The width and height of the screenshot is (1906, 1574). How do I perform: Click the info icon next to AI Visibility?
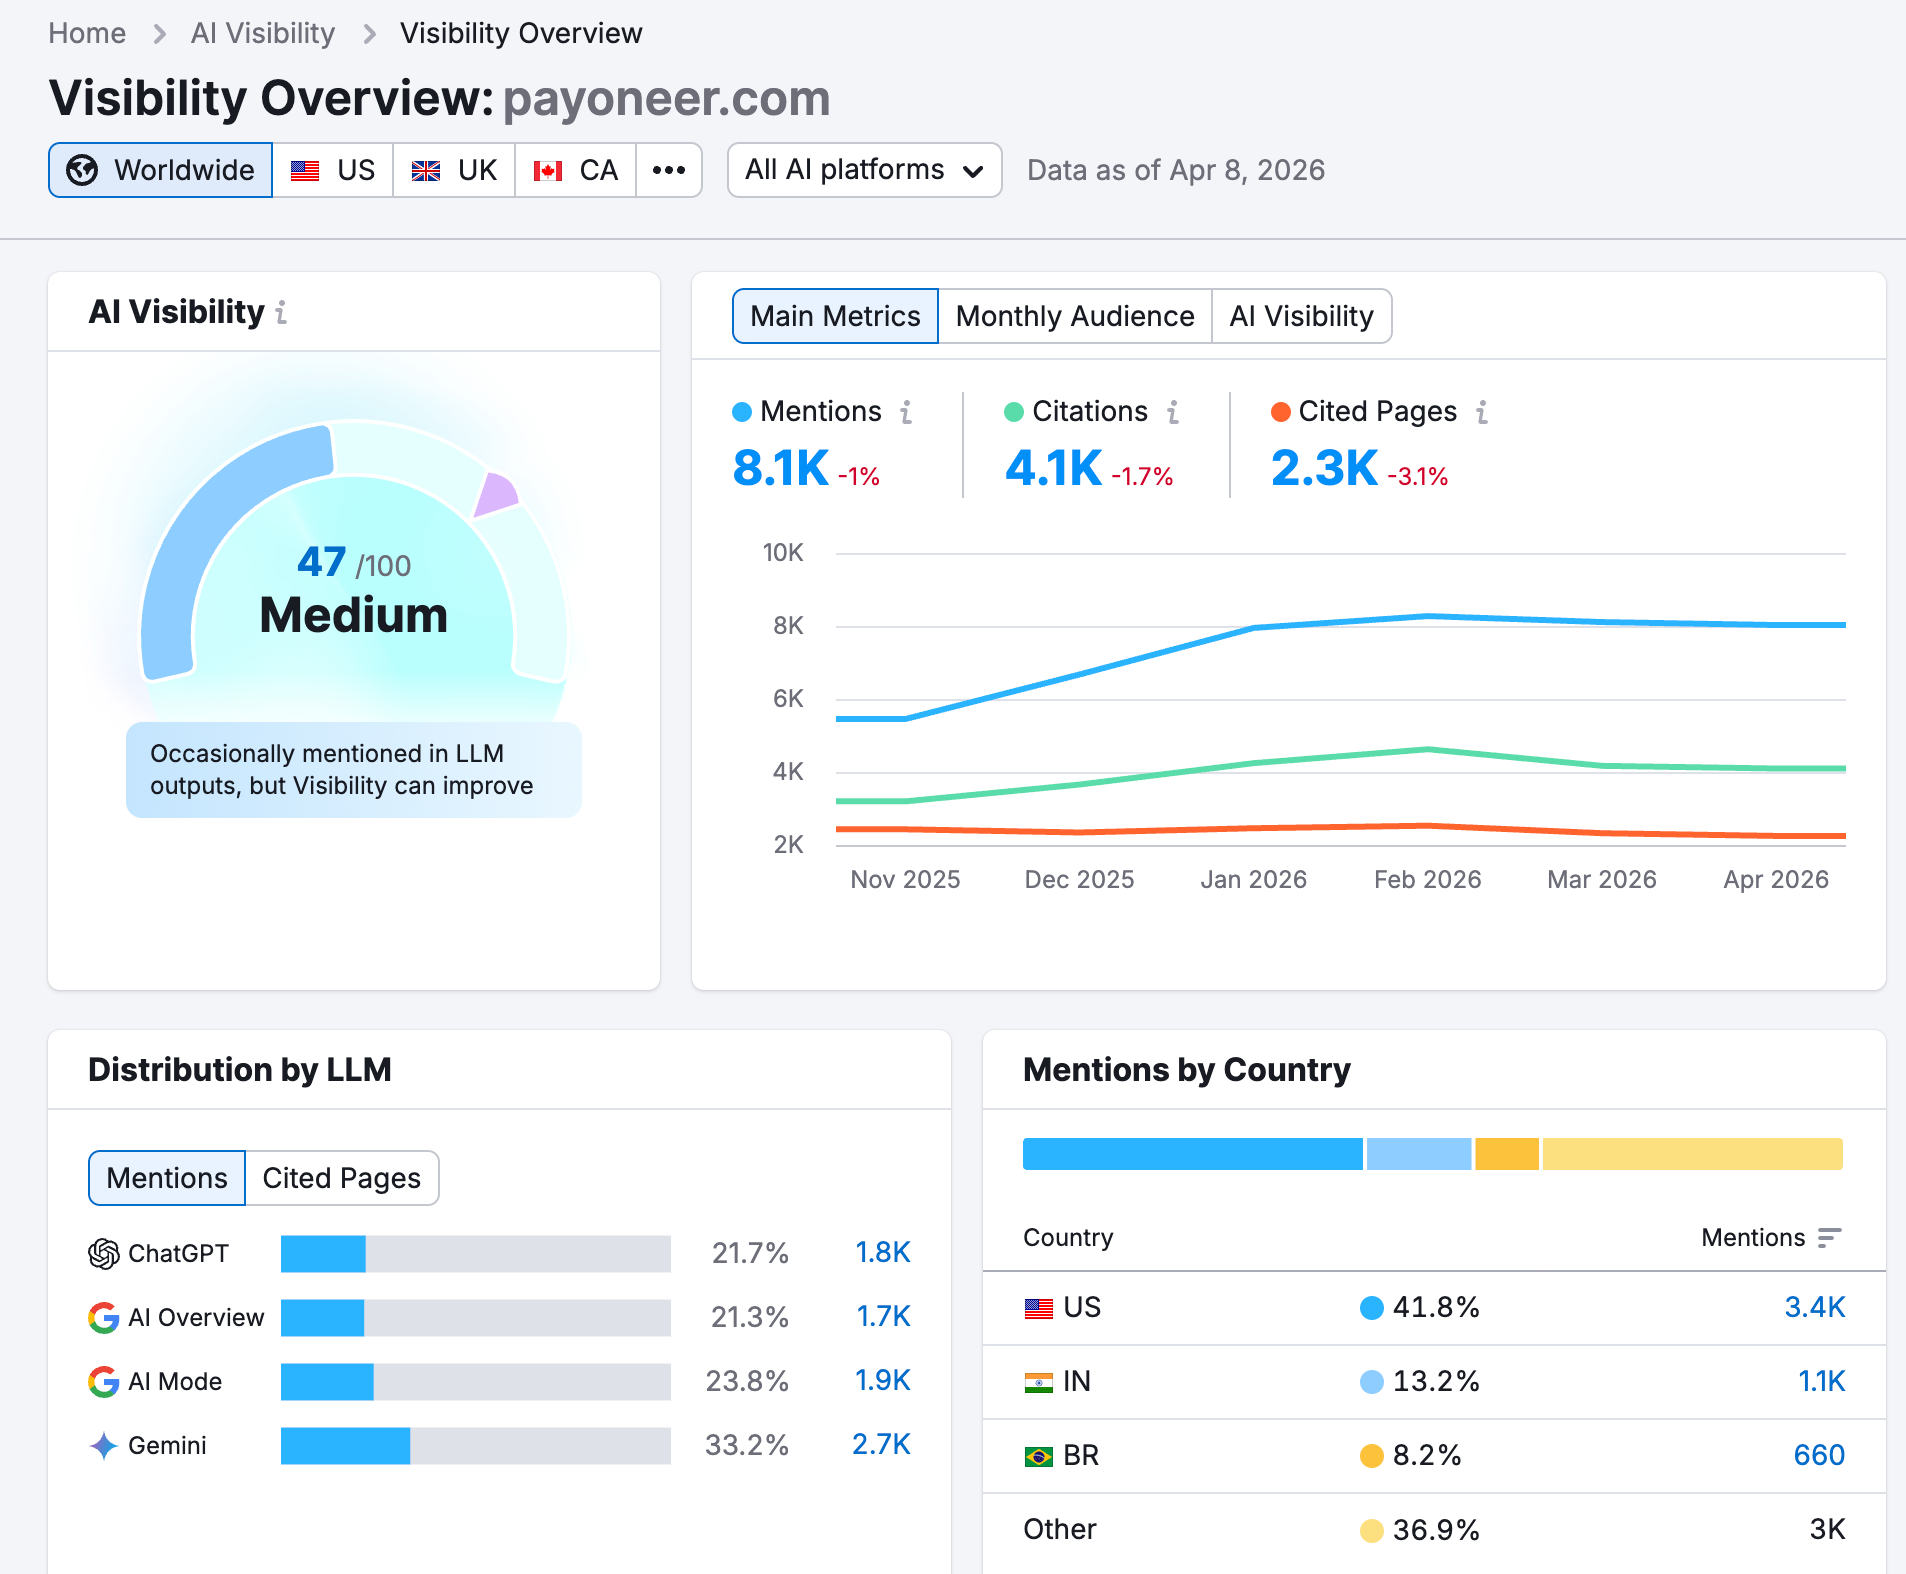click(283, 312)
